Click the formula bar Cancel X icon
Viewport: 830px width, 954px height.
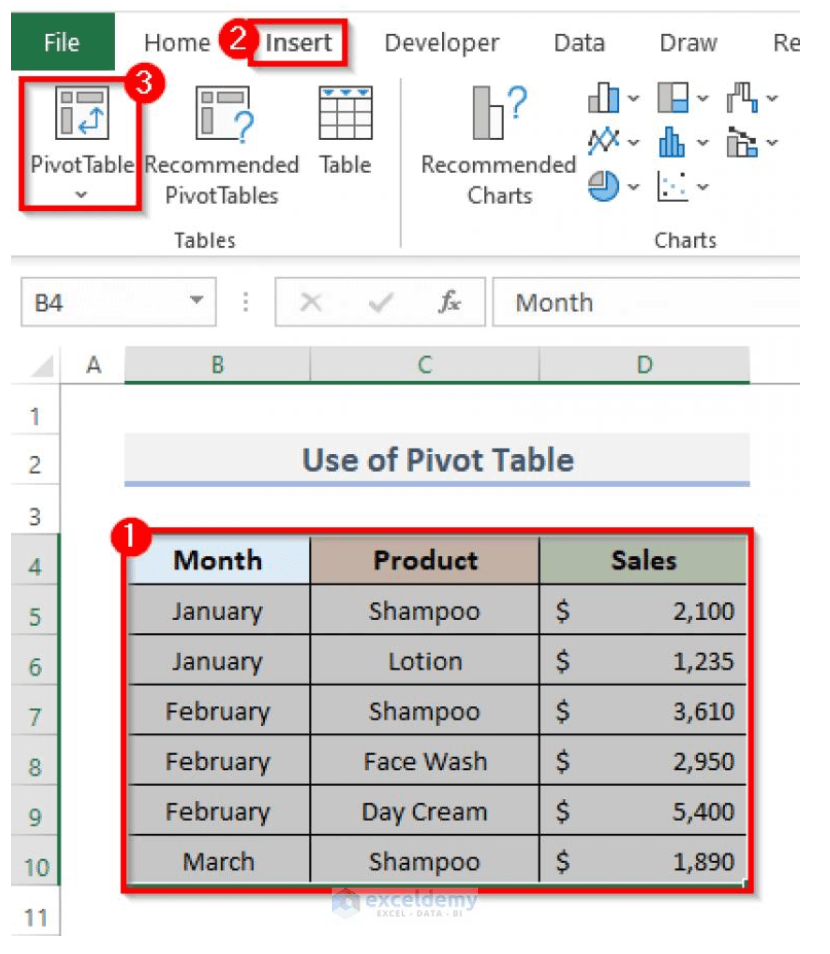311,302
